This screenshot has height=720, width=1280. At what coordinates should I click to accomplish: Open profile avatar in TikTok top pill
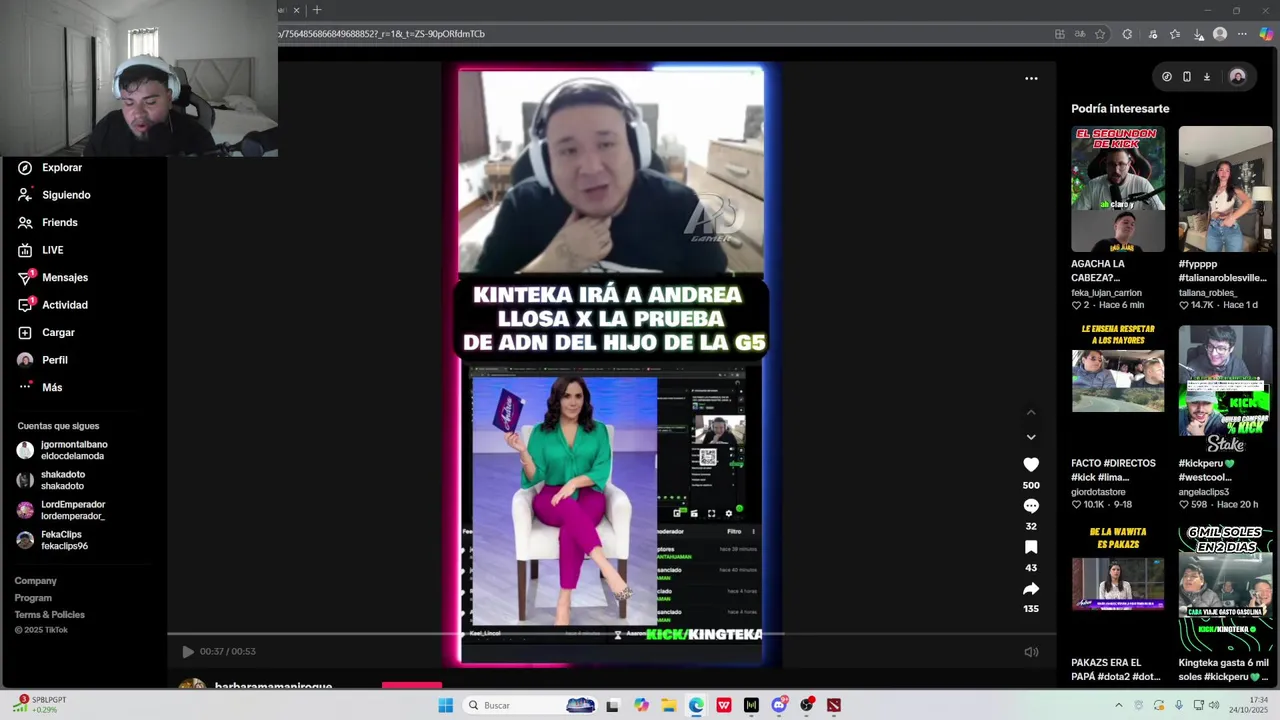point(1237,77)
